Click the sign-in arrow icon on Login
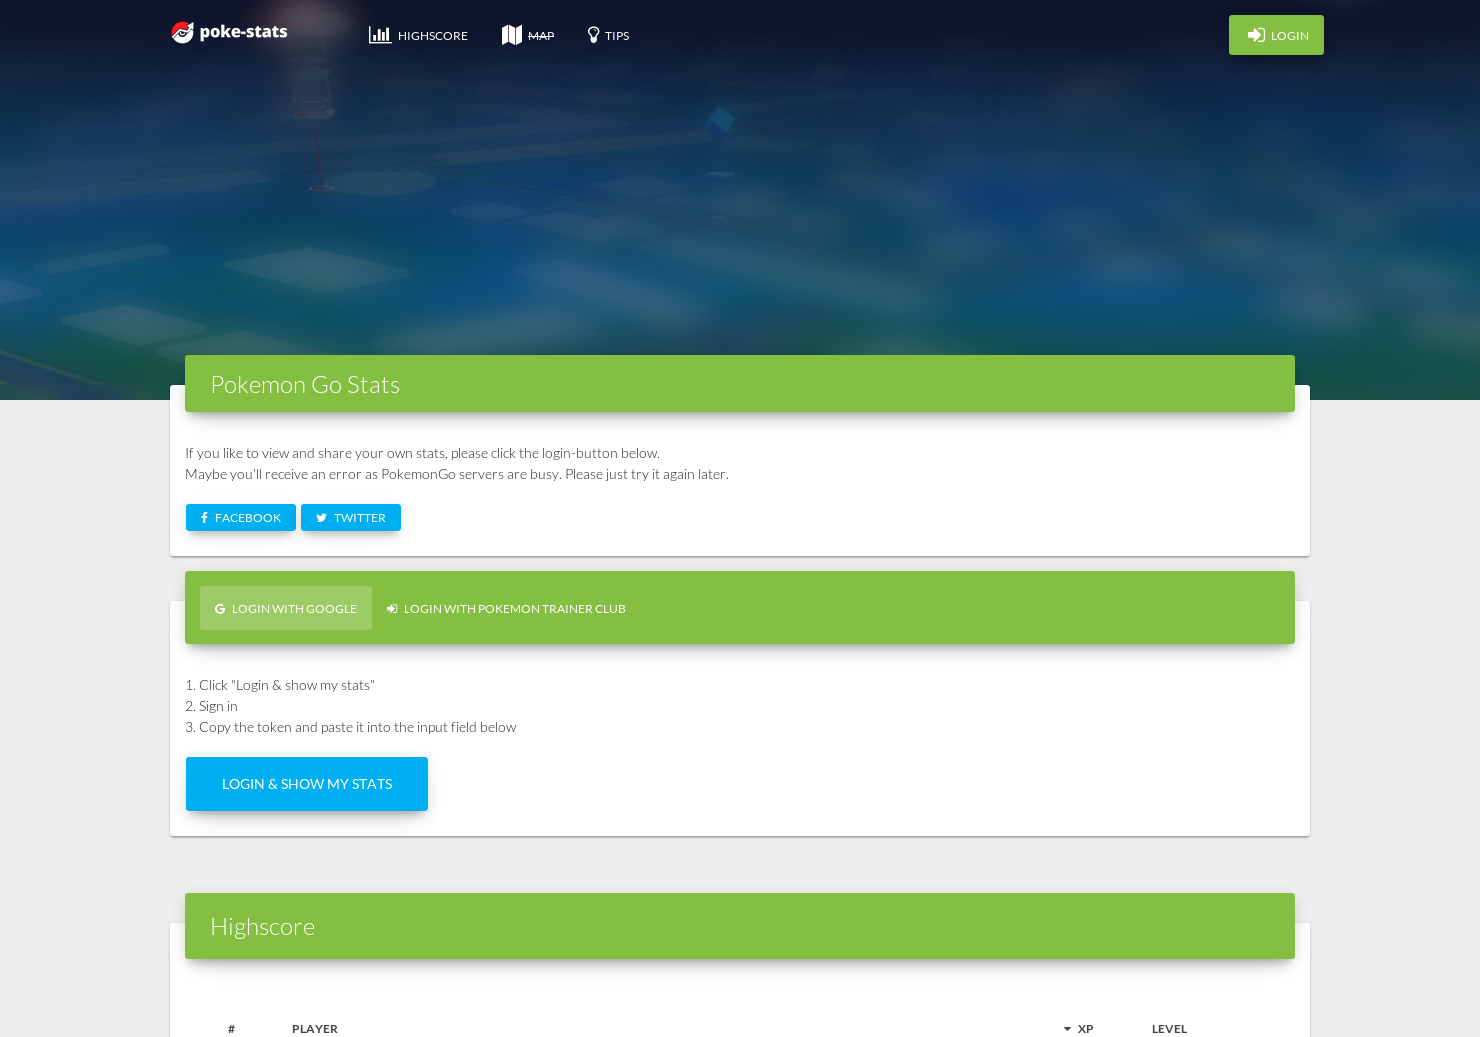The image size is (1480, 1037). click(x=1256, y=35)
